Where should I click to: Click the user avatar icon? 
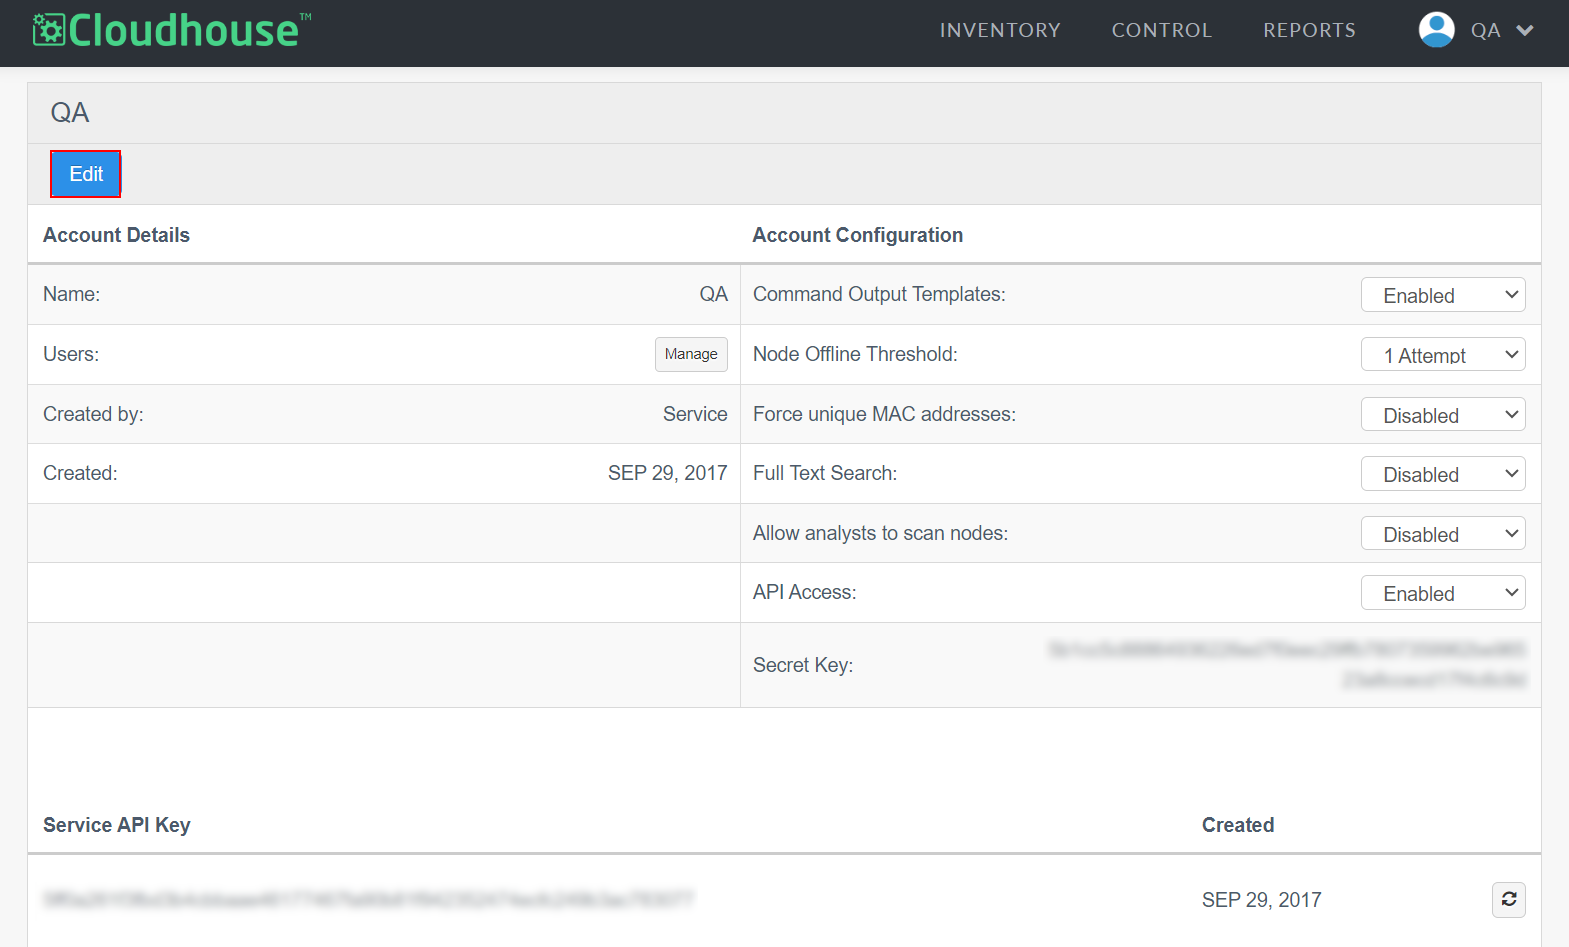(x=1436, y=30)
